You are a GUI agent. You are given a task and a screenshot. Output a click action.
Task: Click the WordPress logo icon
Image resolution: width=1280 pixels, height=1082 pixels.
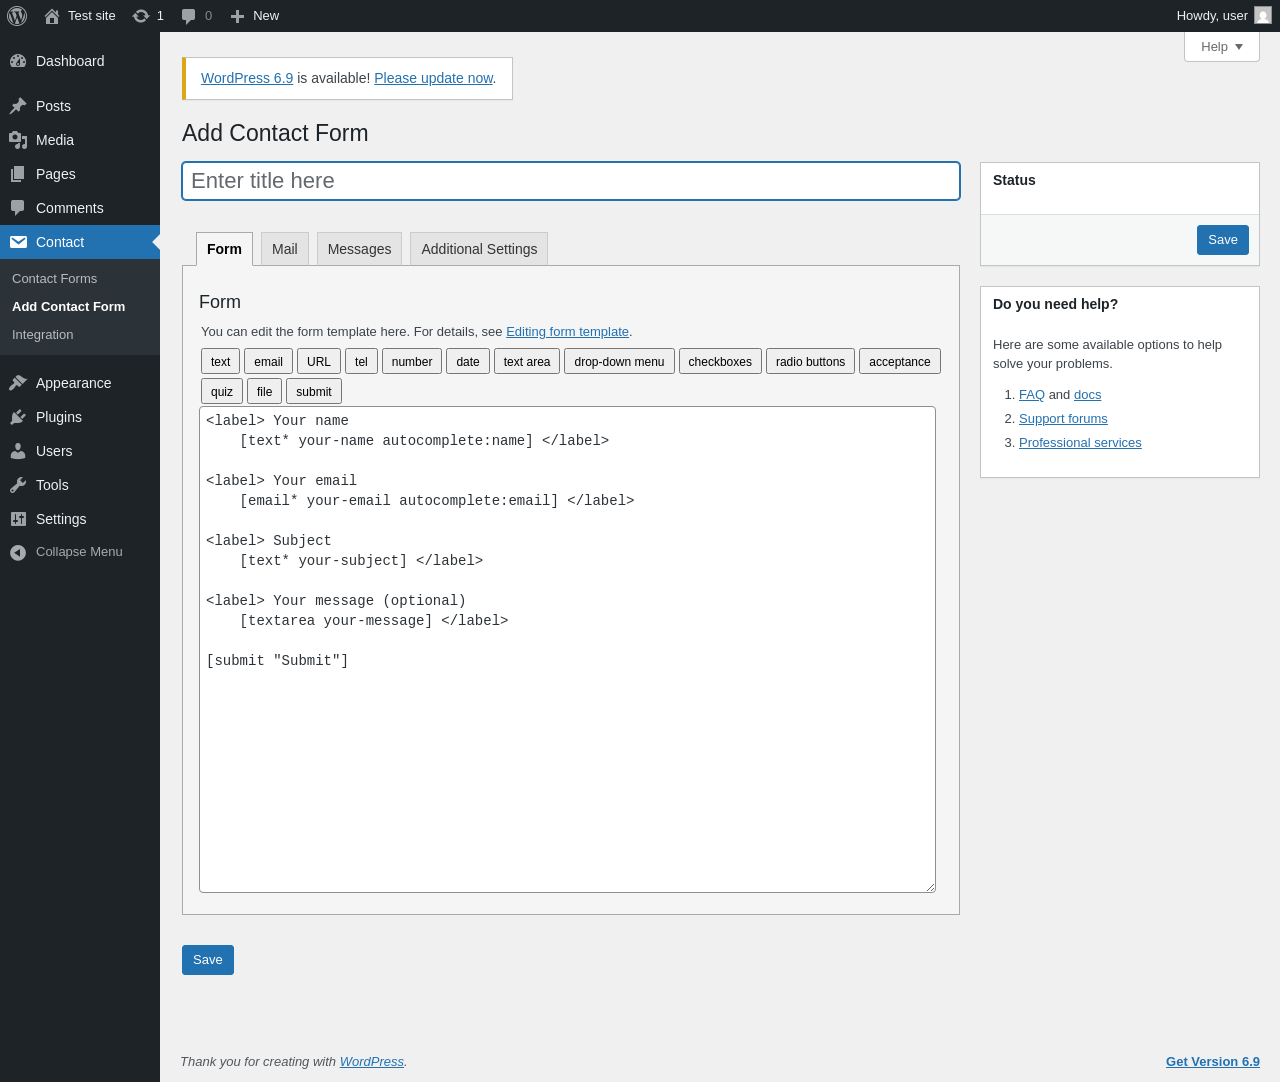tap(17, 16)
